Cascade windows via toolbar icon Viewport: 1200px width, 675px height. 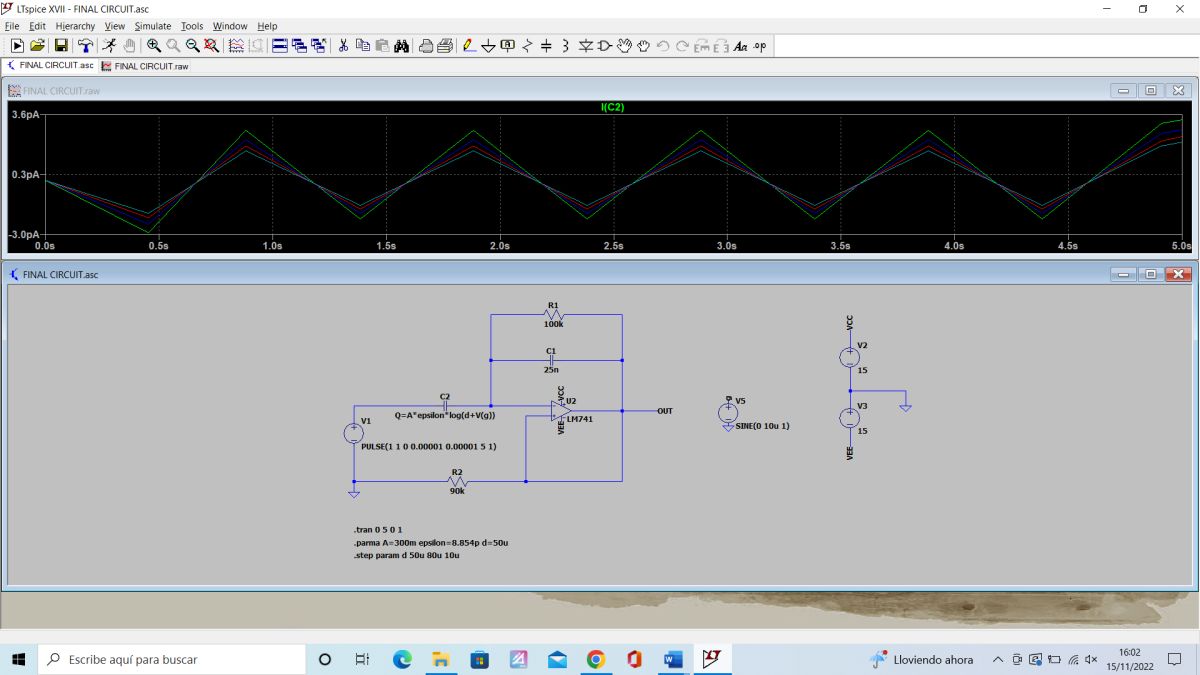pyautogui.click(x=299, y=46)
